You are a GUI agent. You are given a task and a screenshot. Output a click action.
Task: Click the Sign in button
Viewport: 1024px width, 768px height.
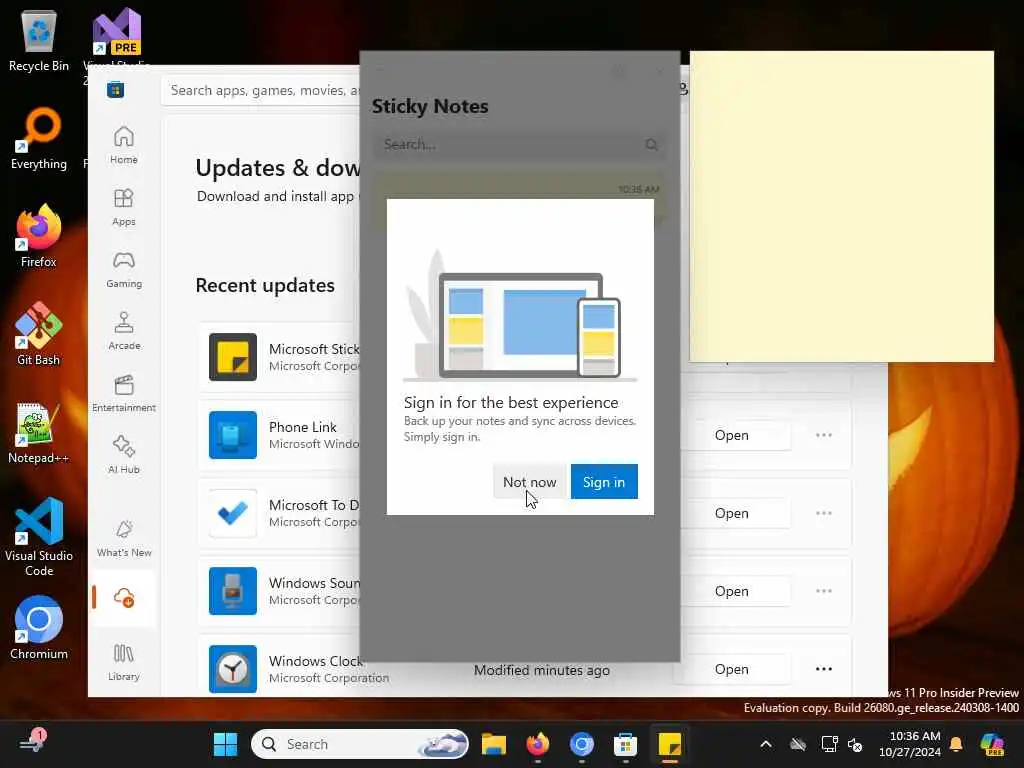tap(604, 482)
